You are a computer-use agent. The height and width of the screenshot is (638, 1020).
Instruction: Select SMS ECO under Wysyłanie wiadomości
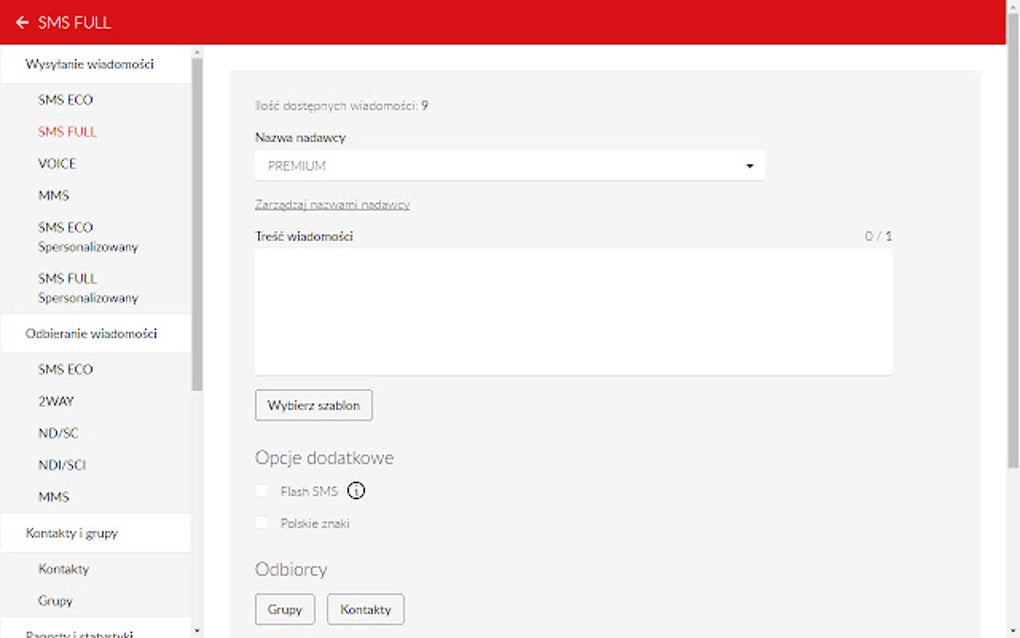pos(66,100)
